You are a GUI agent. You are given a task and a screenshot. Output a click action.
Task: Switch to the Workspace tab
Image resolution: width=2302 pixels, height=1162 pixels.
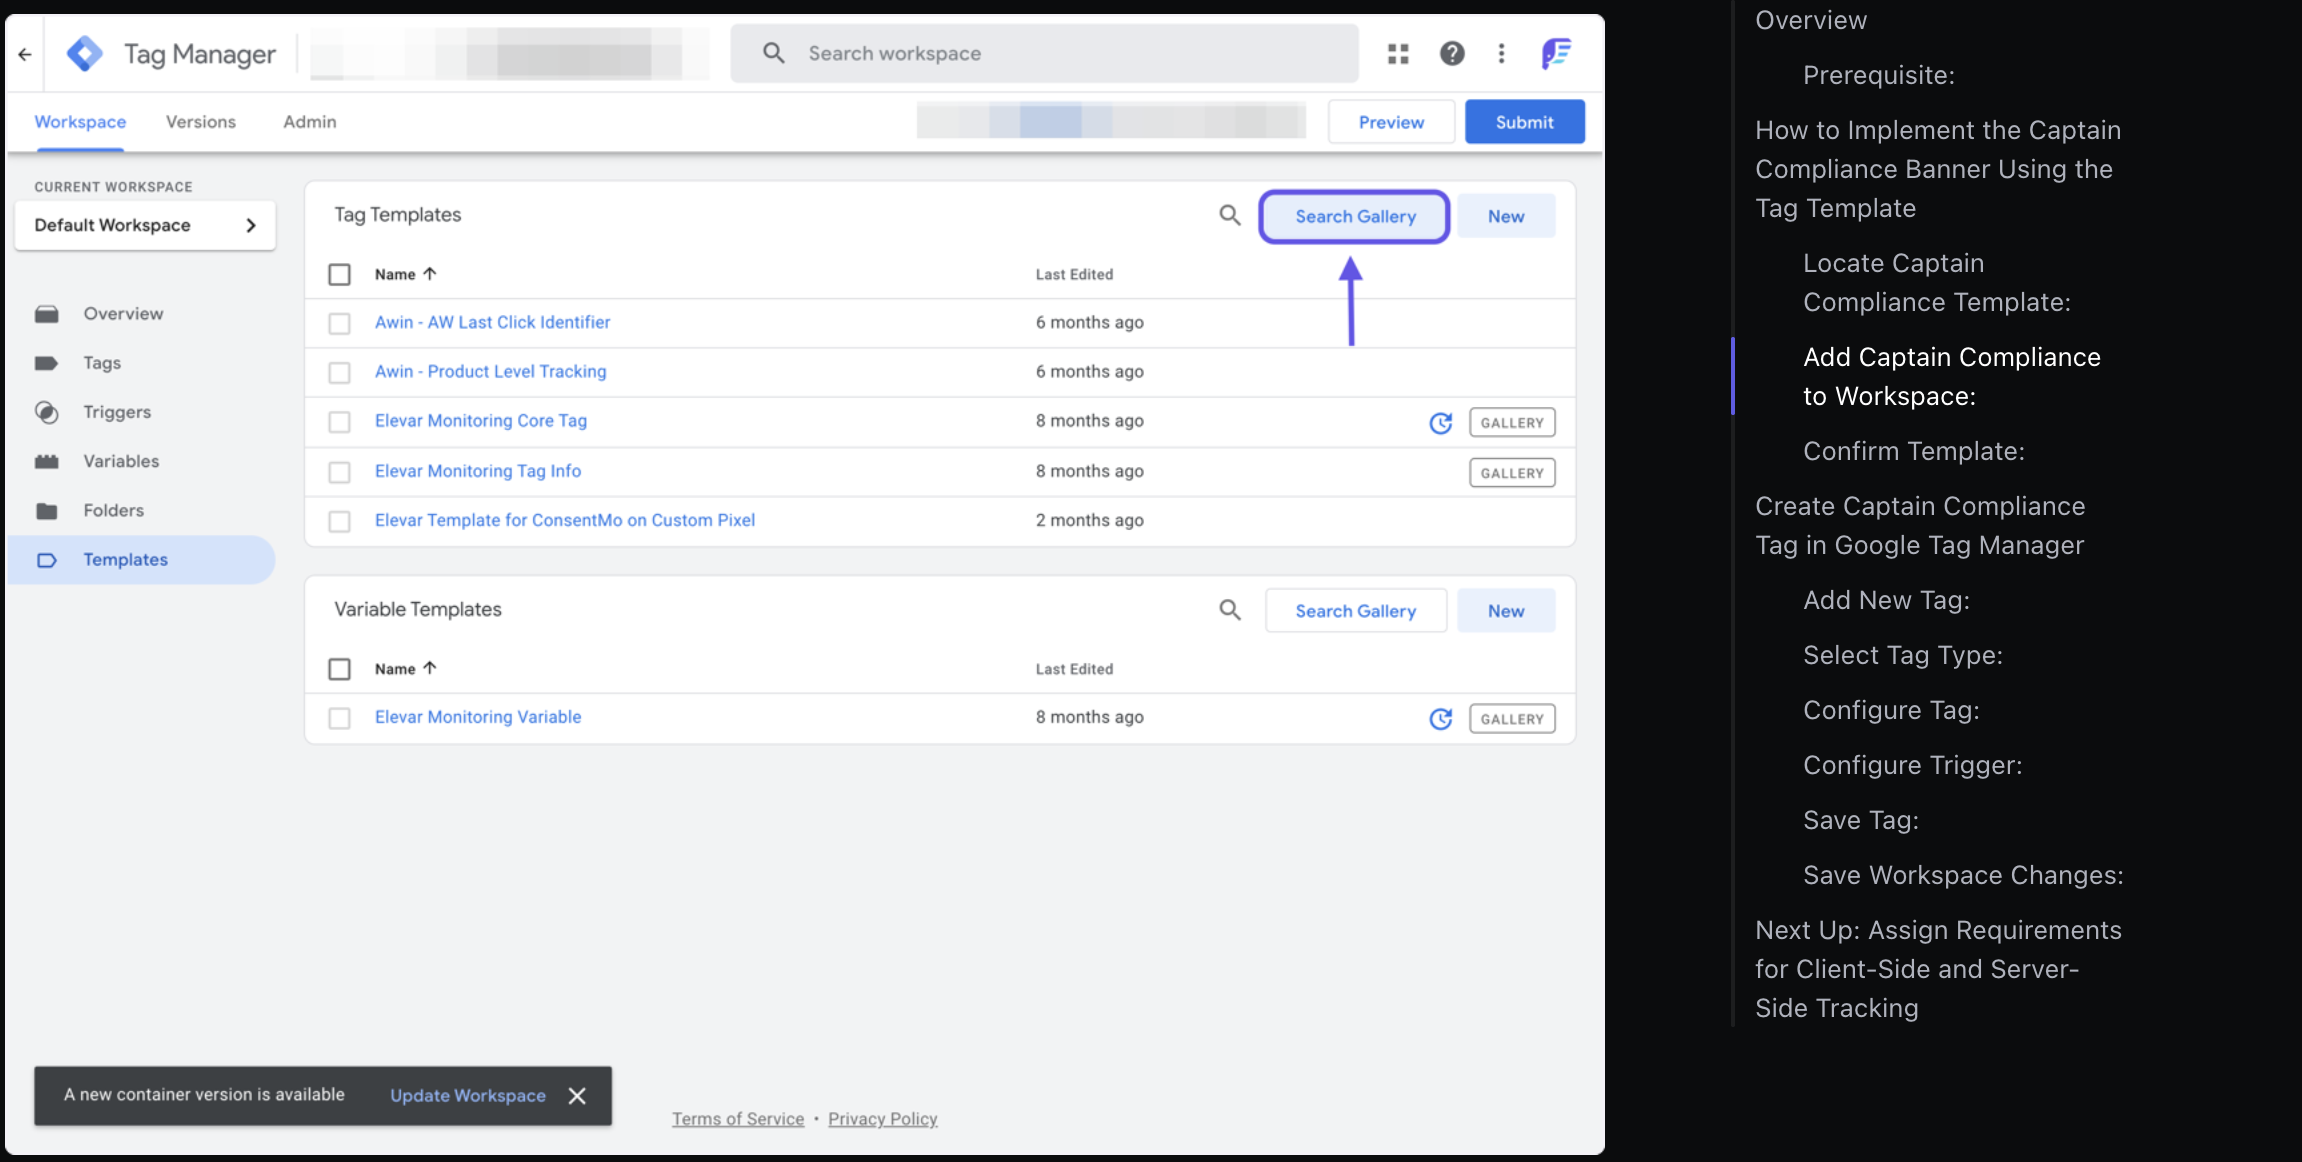80,122
